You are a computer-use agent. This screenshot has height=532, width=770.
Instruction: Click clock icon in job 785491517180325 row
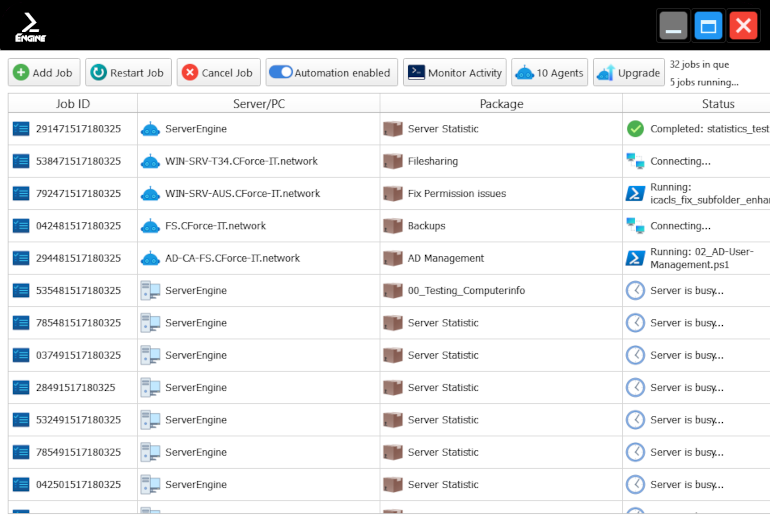pos(635,452)
